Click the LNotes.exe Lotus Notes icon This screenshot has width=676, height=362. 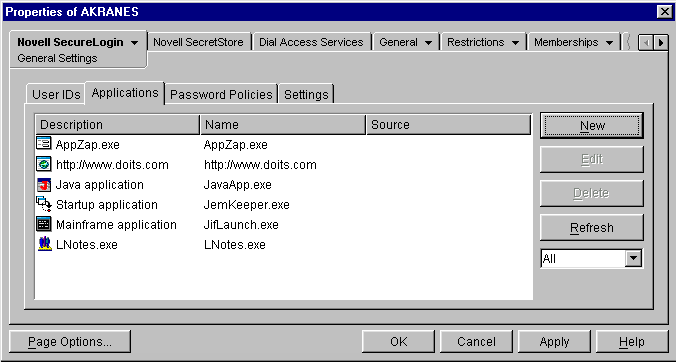point(44,244)
